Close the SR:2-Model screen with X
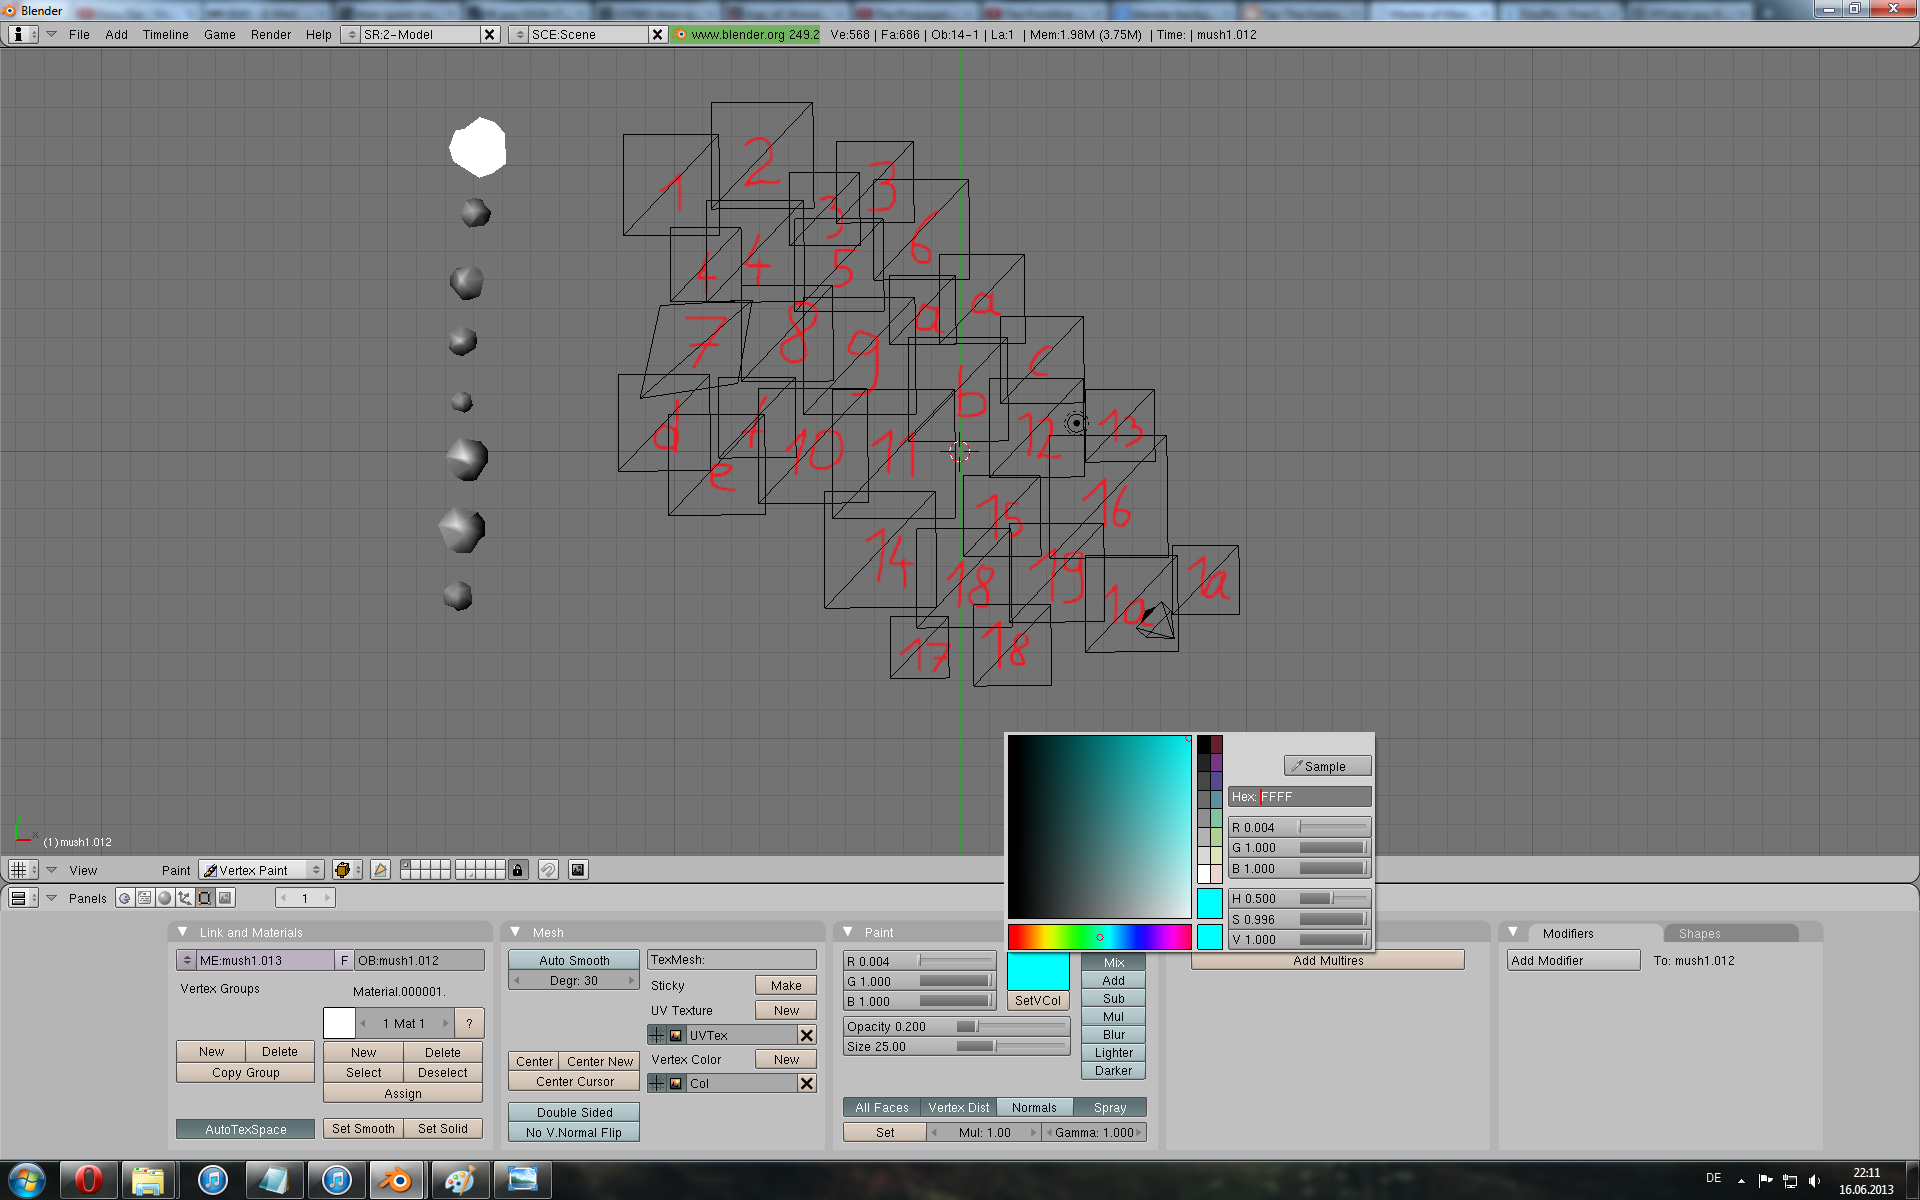 point(489,34)
